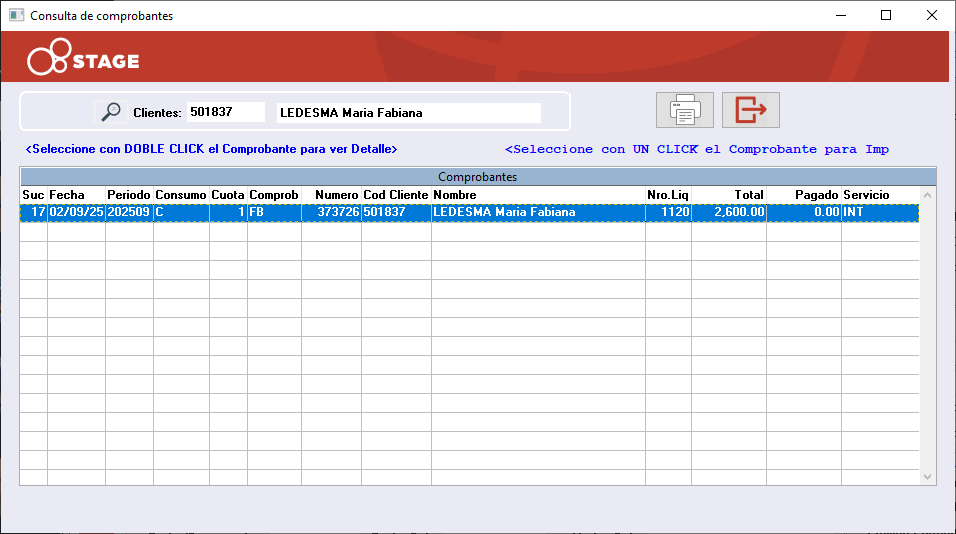Select the comprobante row numbered 373726
The height and width of the screenshot is (534, 956).
click(330, 212)
